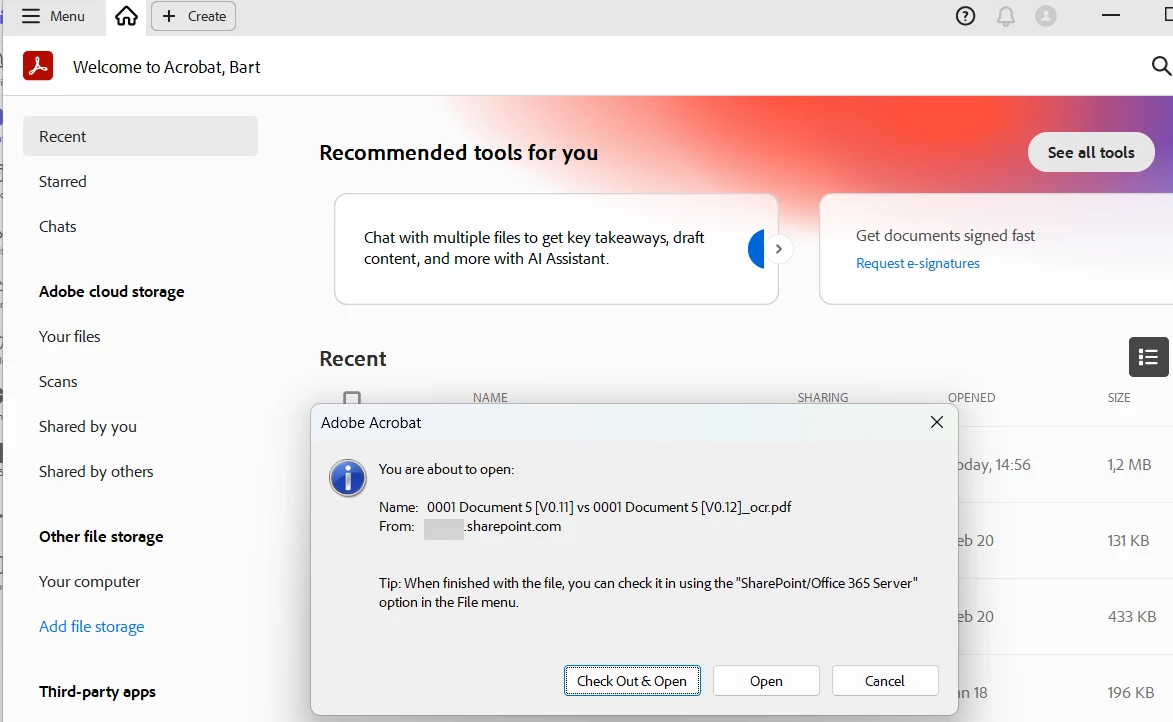Minimize the Acrobat window
The width and height of the screenshot is (1173, 722).
[1111, 16]
